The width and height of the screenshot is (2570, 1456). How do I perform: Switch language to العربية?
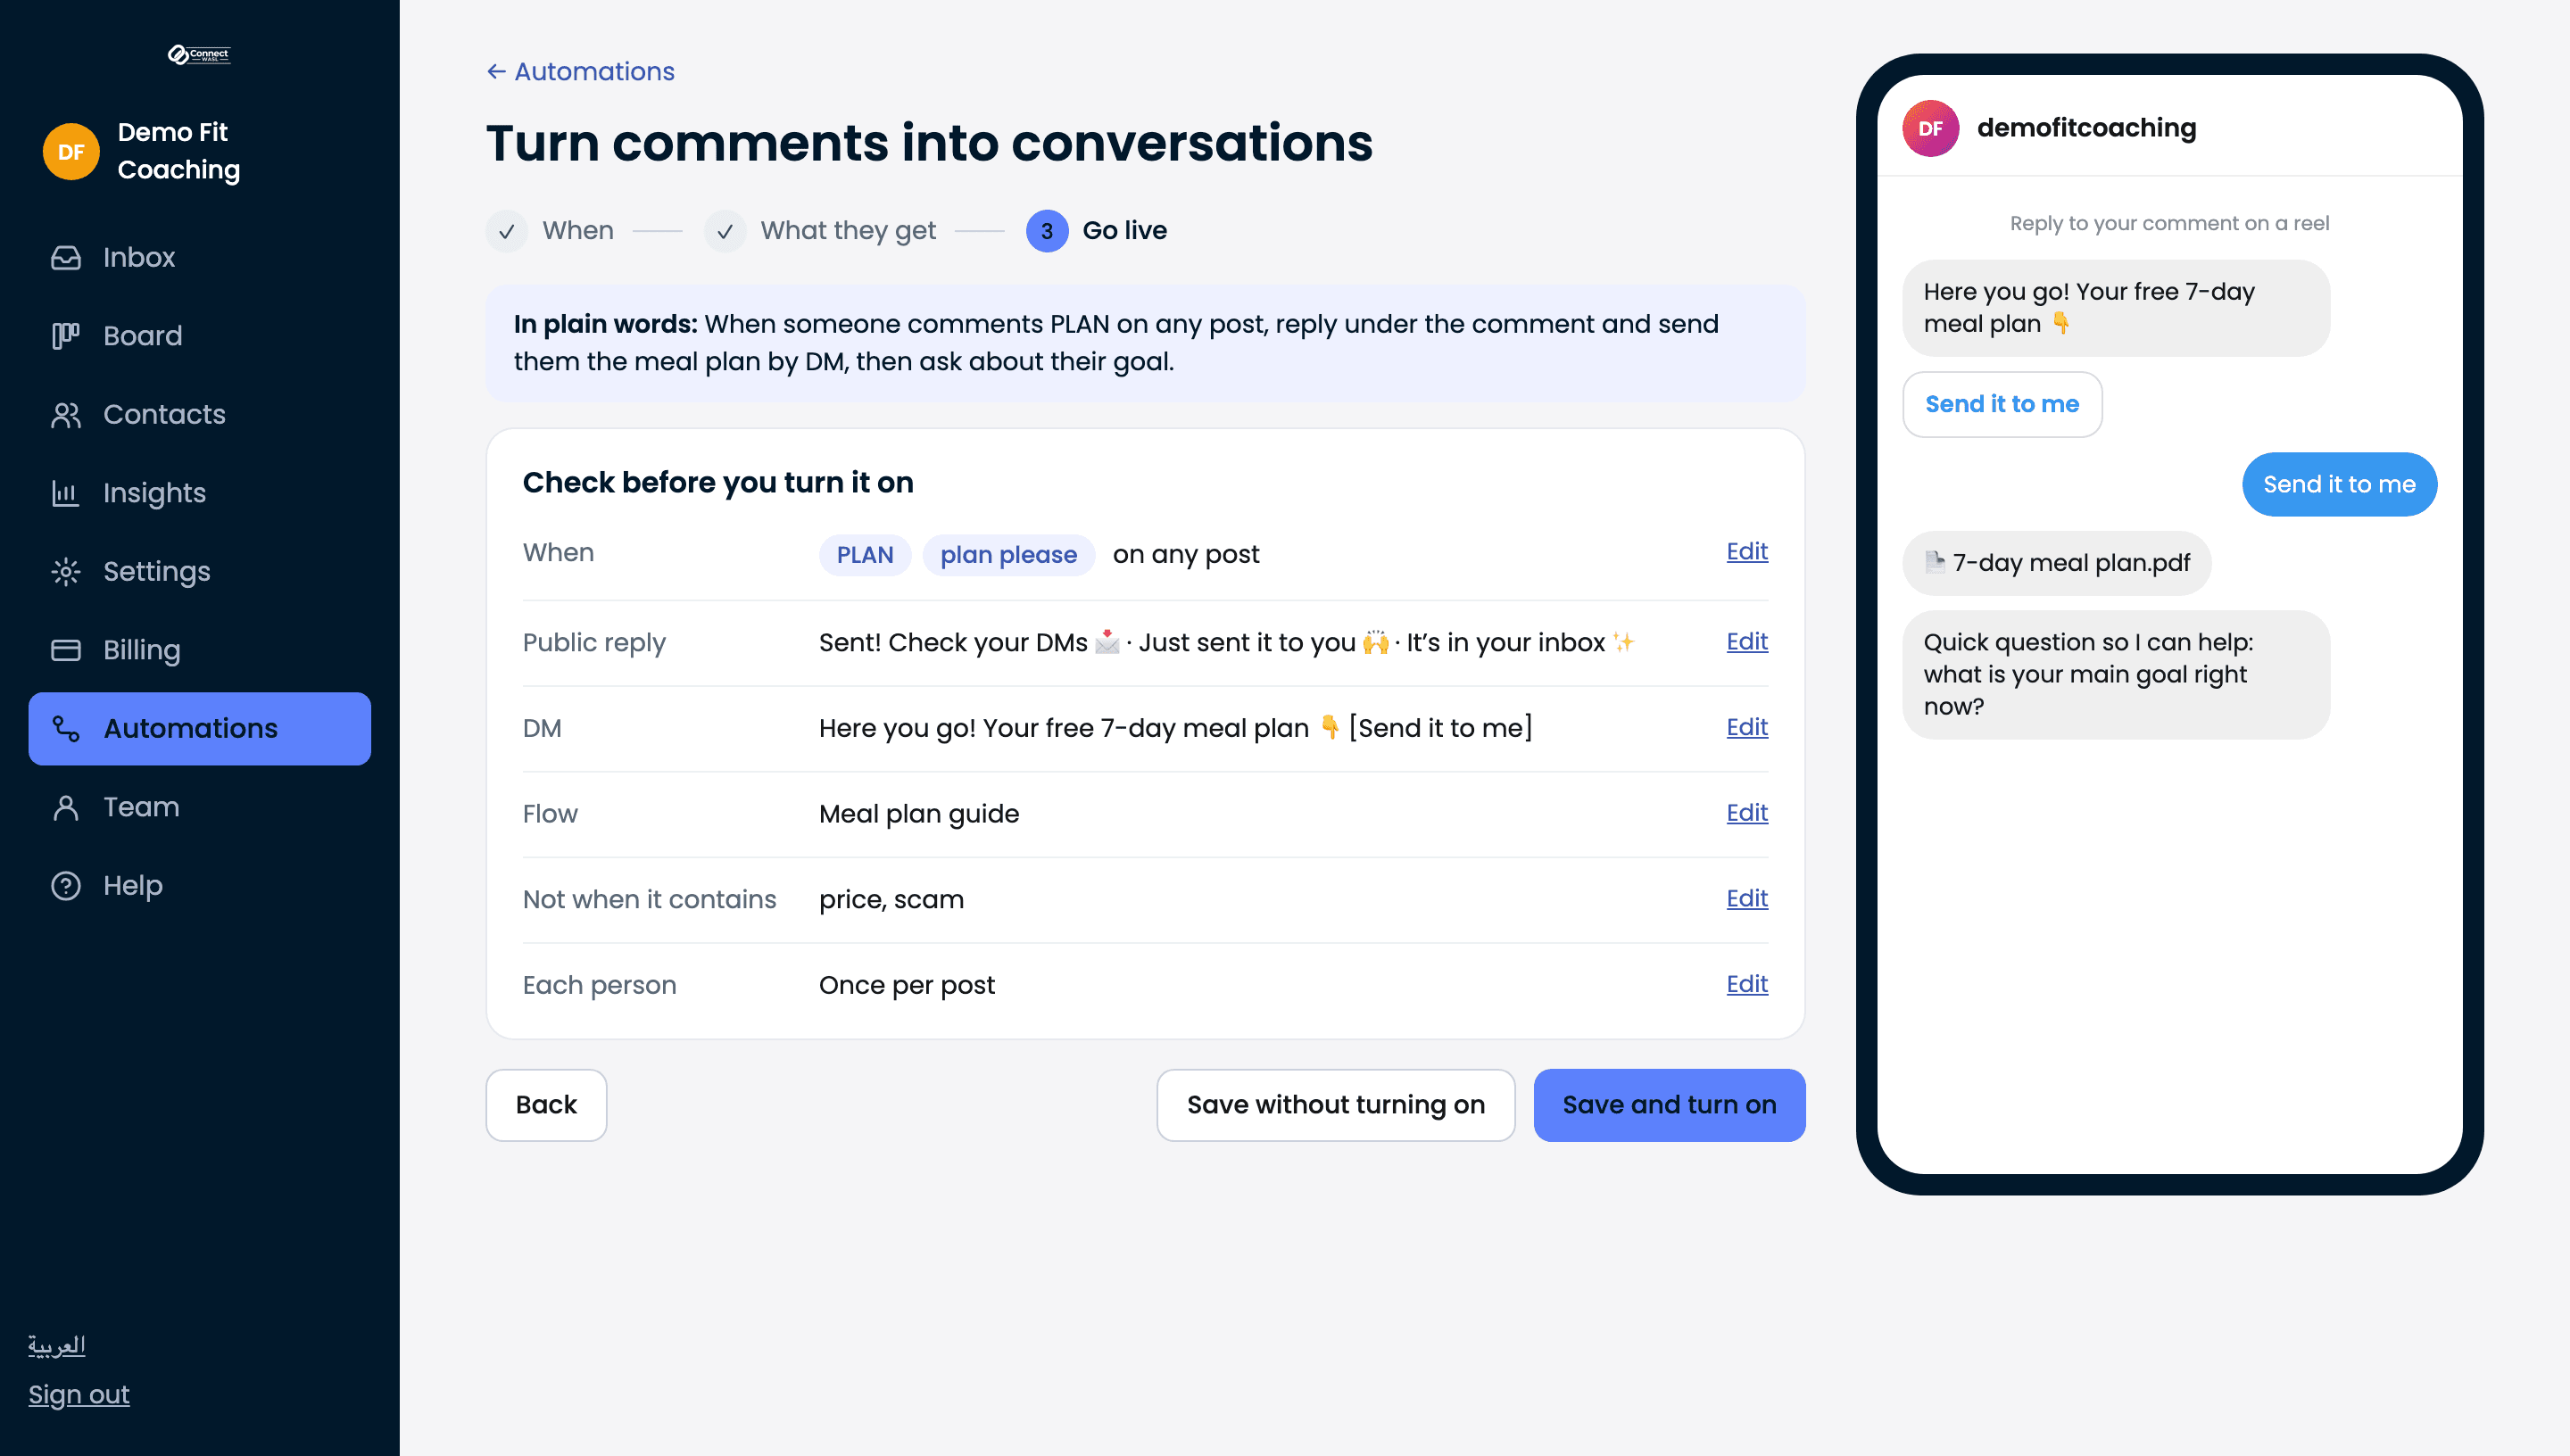click(57, 1345)
